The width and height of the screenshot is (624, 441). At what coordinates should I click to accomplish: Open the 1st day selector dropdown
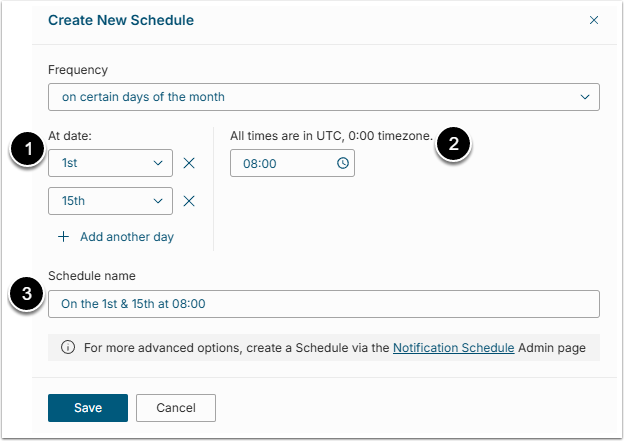pos(110,163)
